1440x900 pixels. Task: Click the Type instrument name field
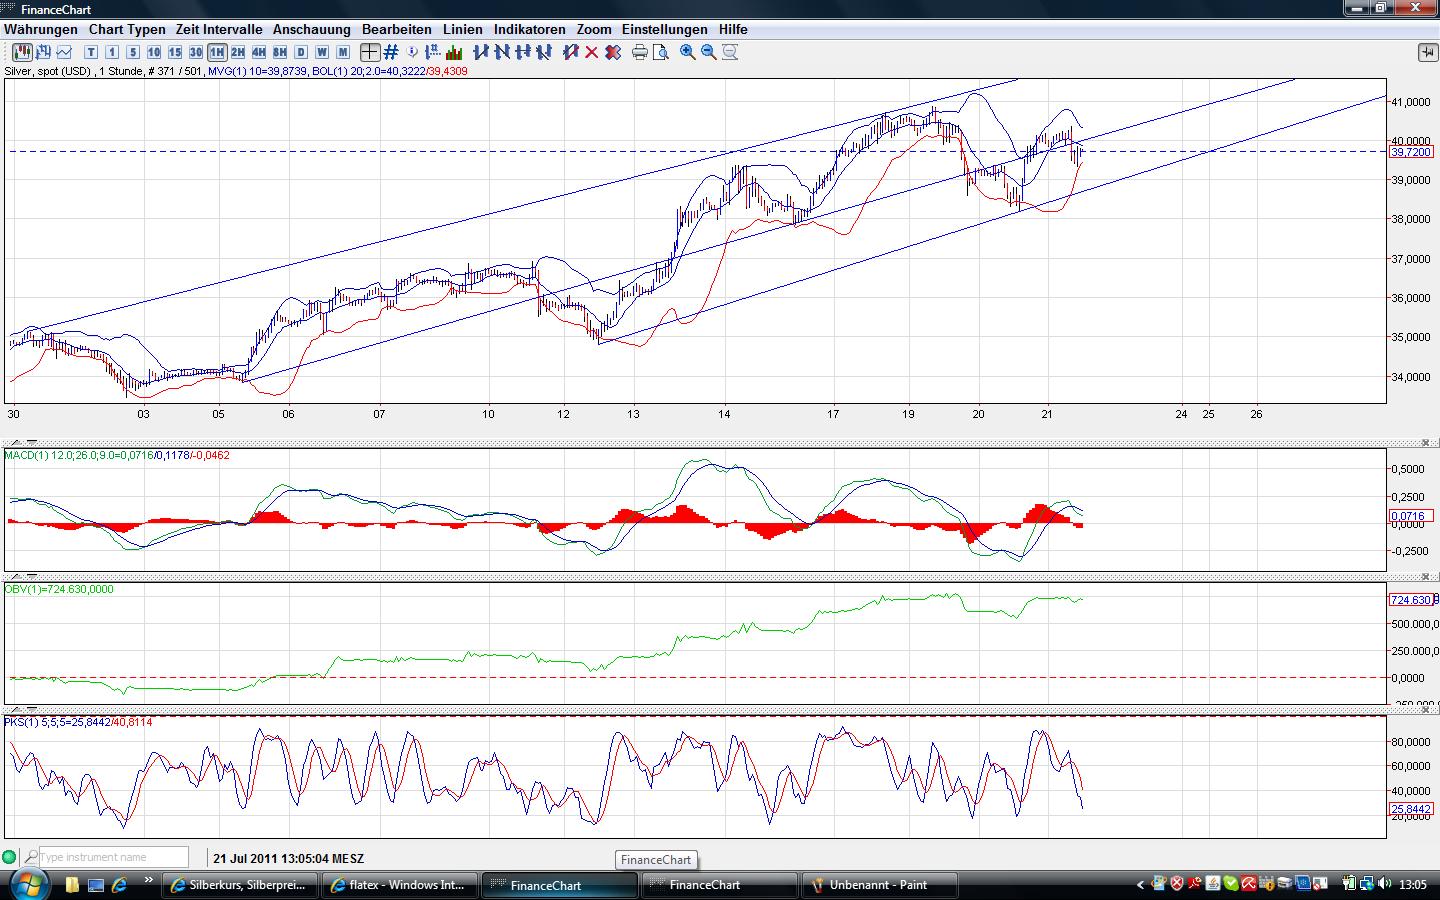click(113, 857)
